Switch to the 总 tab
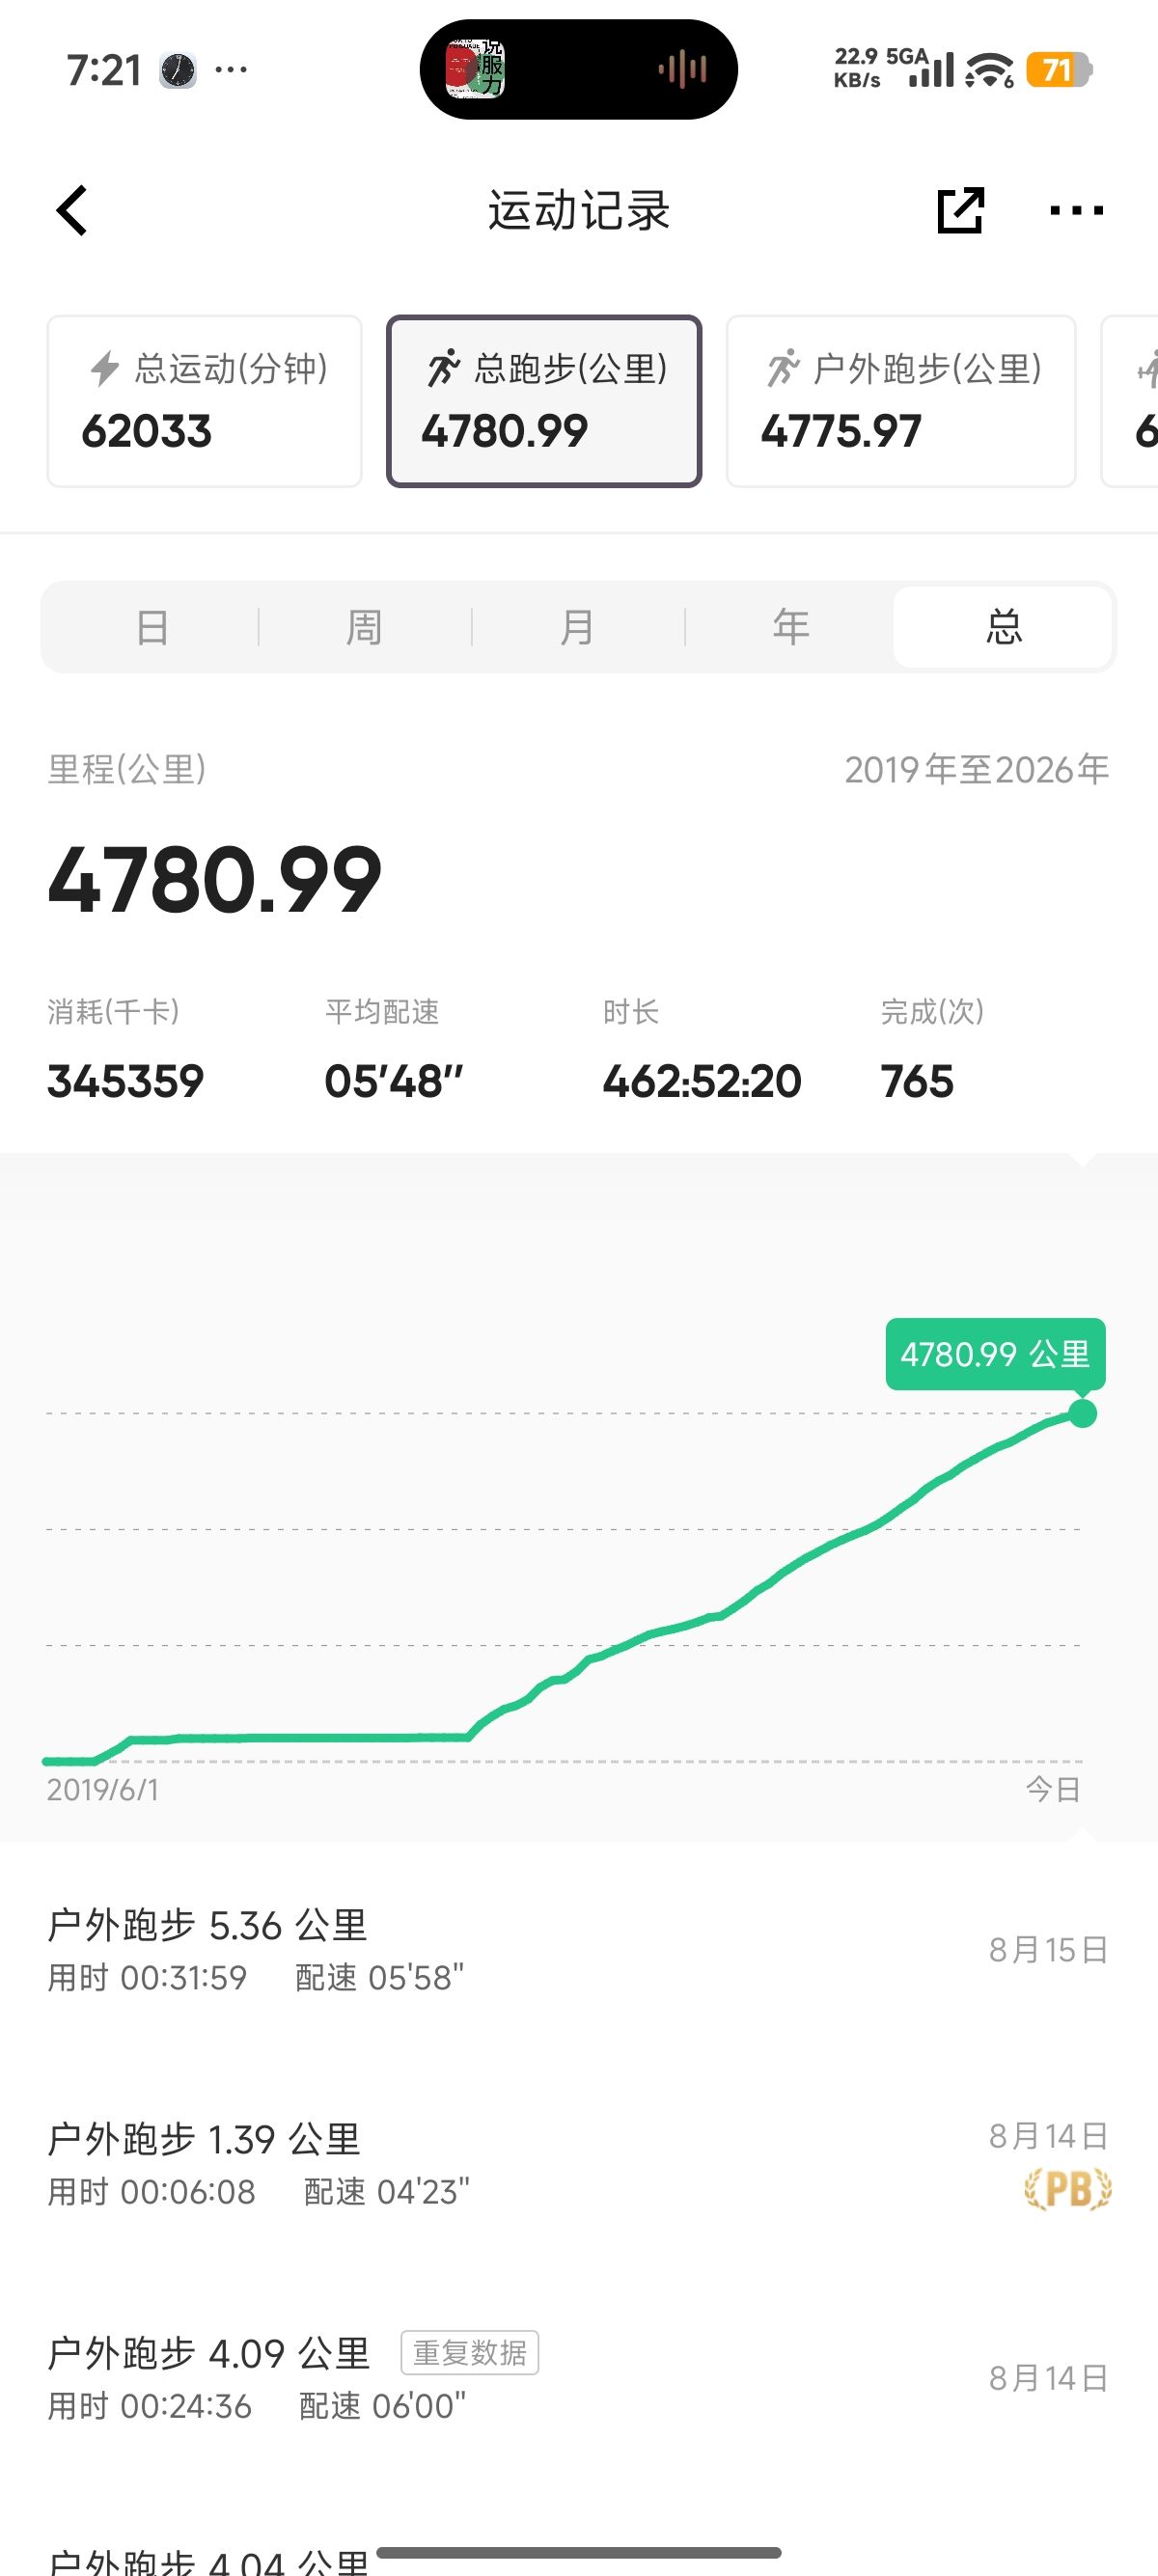Viewport: 1158px width, 2576px height. 1003,627
